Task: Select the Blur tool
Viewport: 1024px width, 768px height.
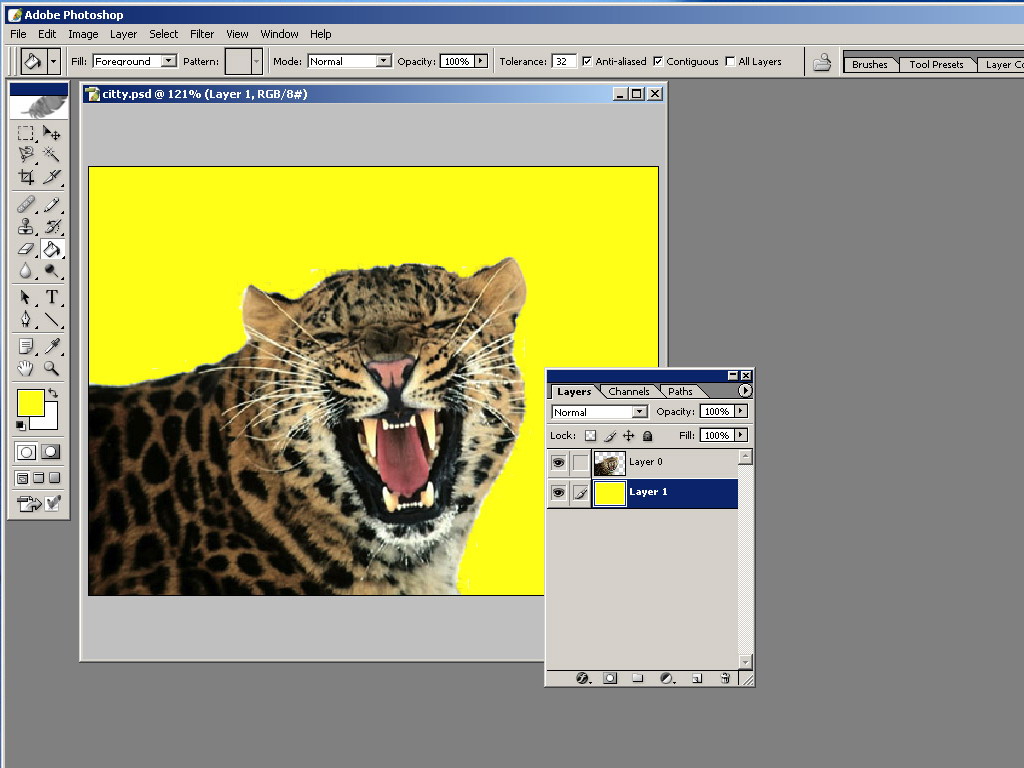Action: pyautogui.click(x=25, y=270)
